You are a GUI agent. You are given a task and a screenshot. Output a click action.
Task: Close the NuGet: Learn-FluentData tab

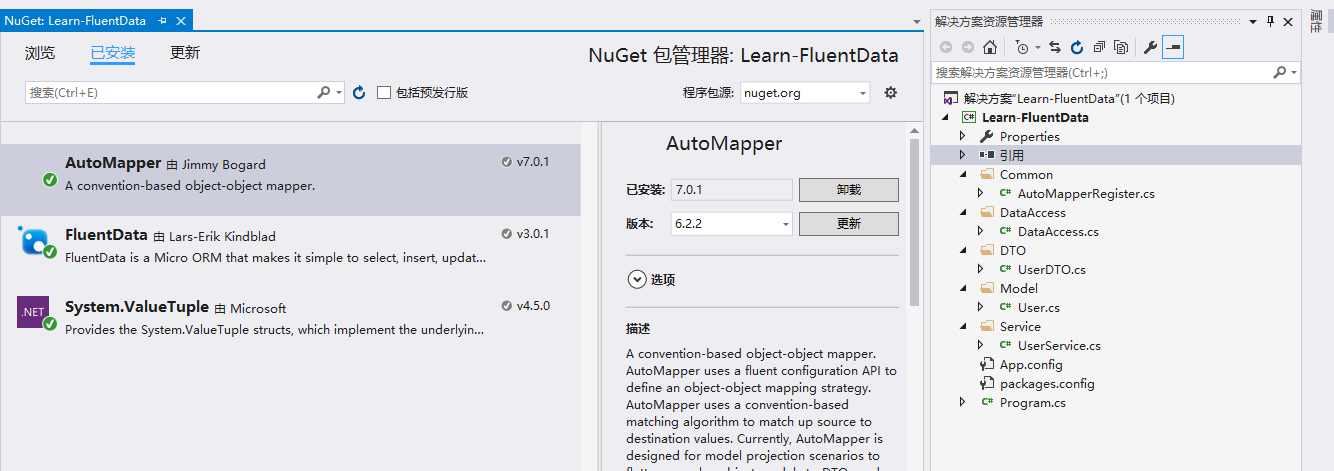point(182,20)
